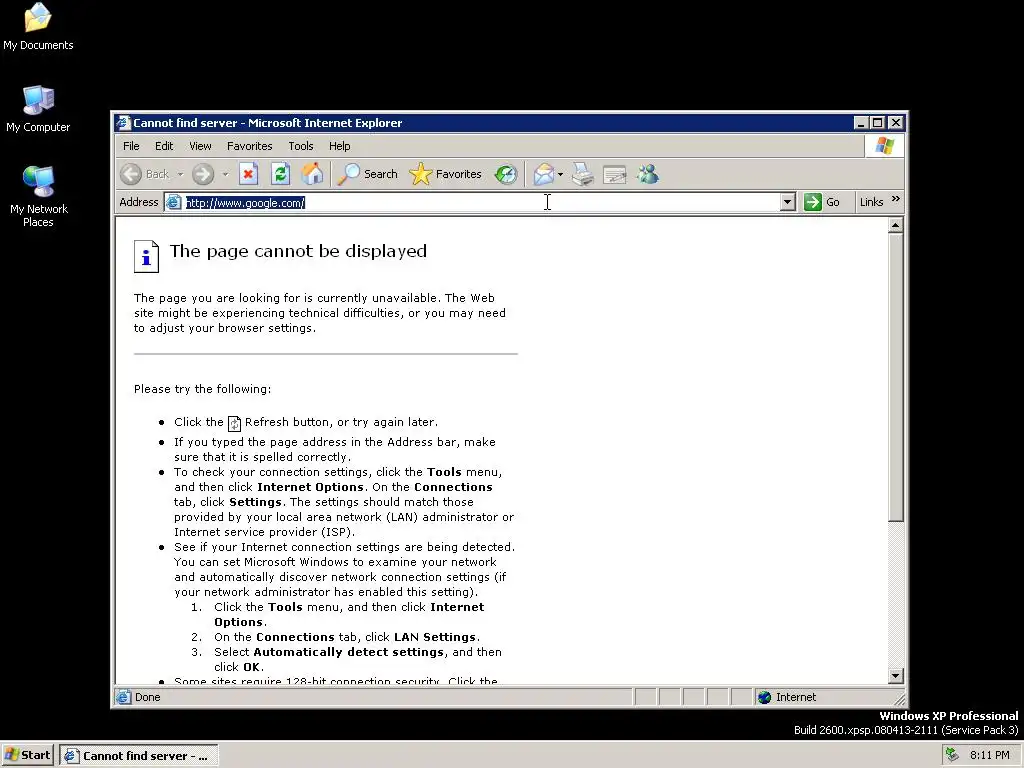Select My Network Places desktop icon
The image size is (1024, 768).
(x=38, y=196)
